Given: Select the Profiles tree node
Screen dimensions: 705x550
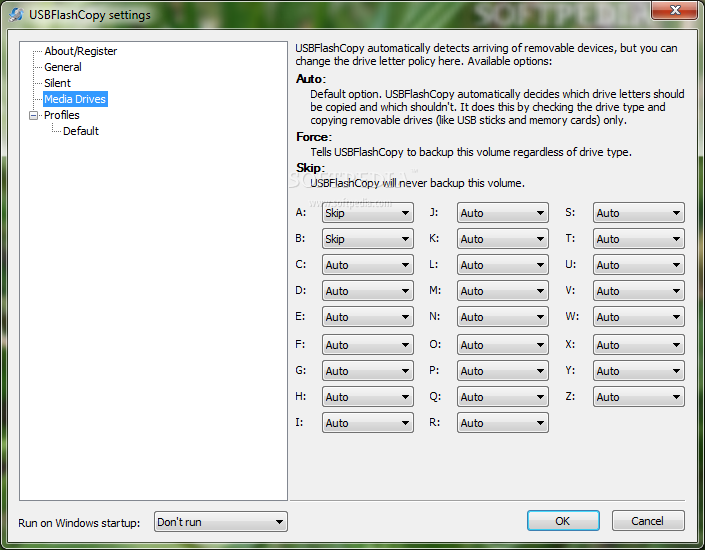Looking at the screenshot, I should tap(62, 115).
